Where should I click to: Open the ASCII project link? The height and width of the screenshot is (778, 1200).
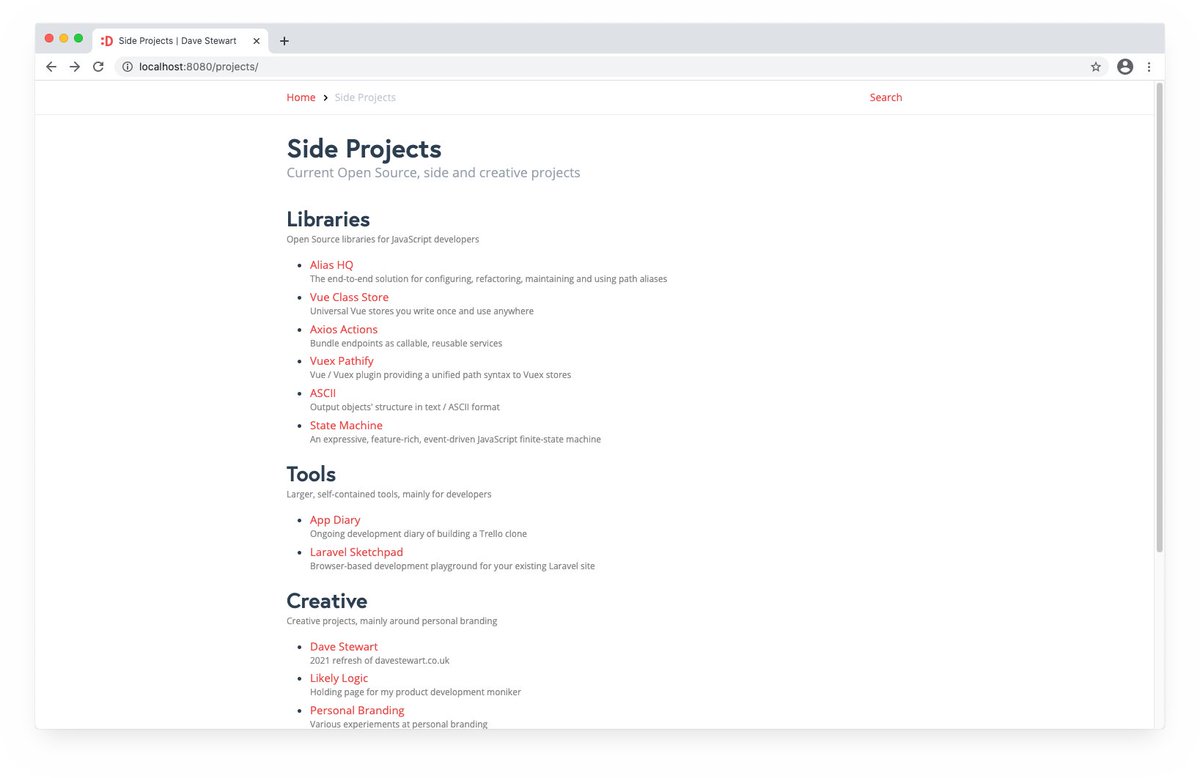tap(323, 393)
